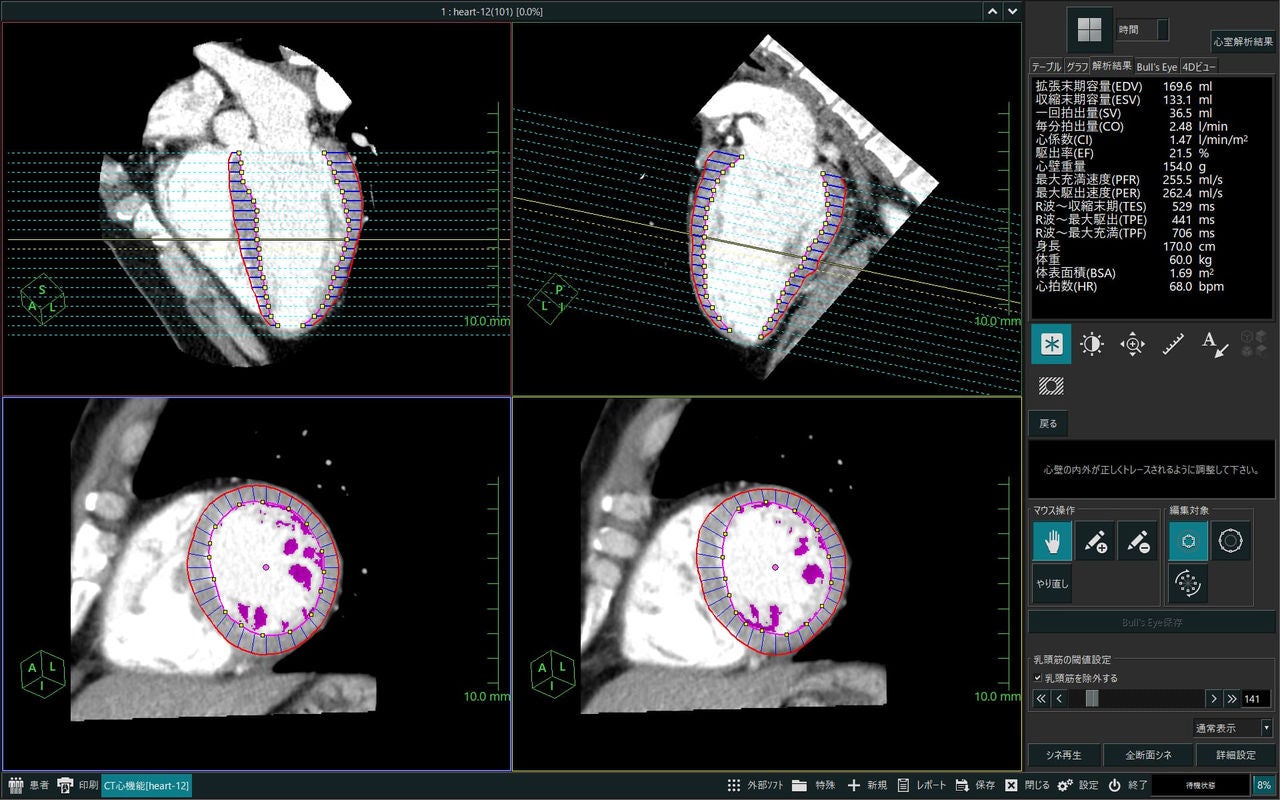Click the 戻る back button

click(x=1048, y=424)
